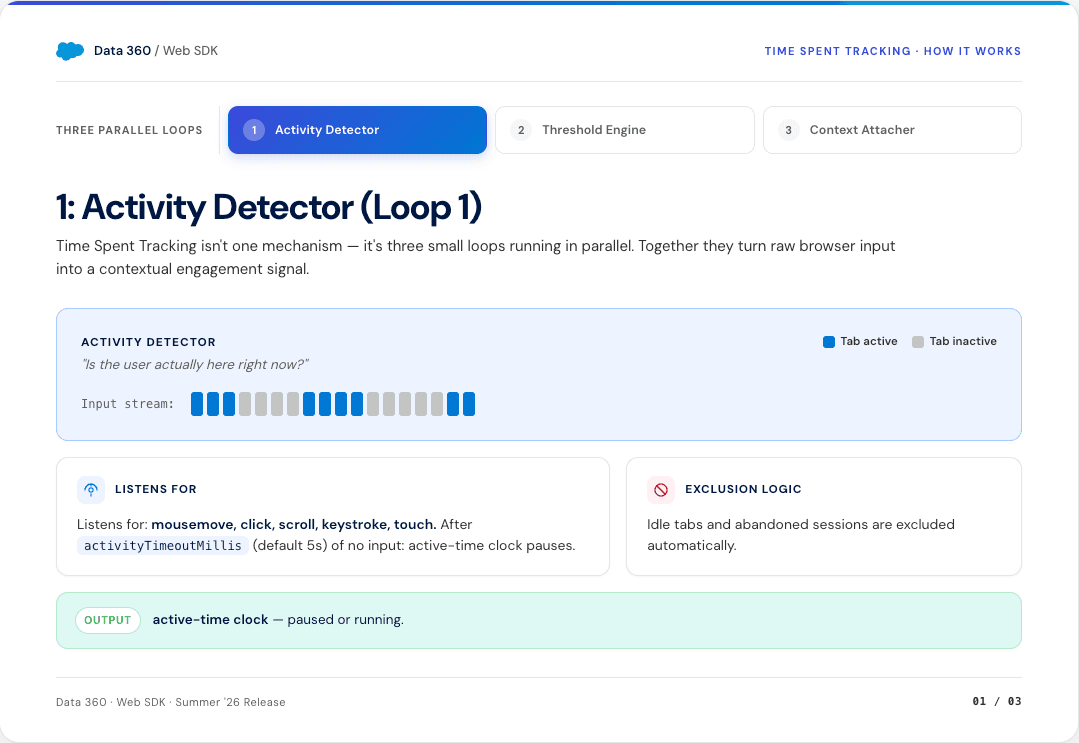This screenshot has width=1079, height=743.
Task: Click the number 1 badge on Activity Detector
Action: (x=254, y=130)
